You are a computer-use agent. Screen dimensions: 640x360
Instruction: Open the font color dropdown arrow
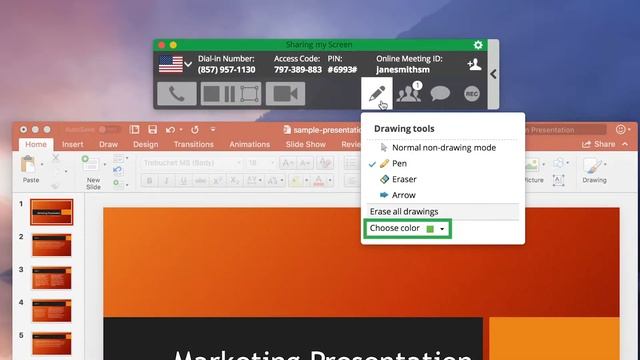pyautogui.click(x=330, y=180)
